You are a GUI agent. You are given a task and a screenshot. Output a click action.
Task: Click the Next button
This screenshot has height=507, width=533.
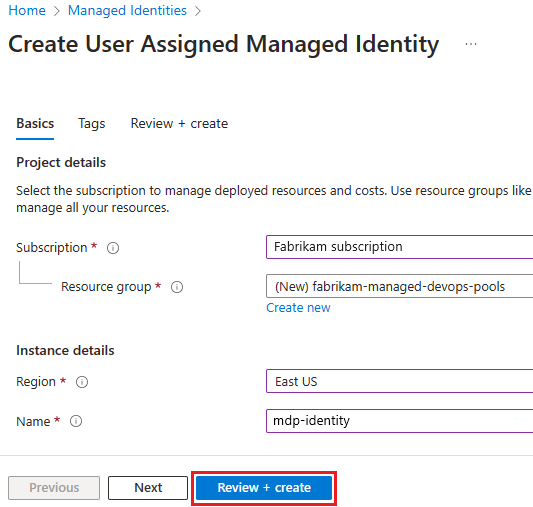pyautogui.click(x=148, y=488)
